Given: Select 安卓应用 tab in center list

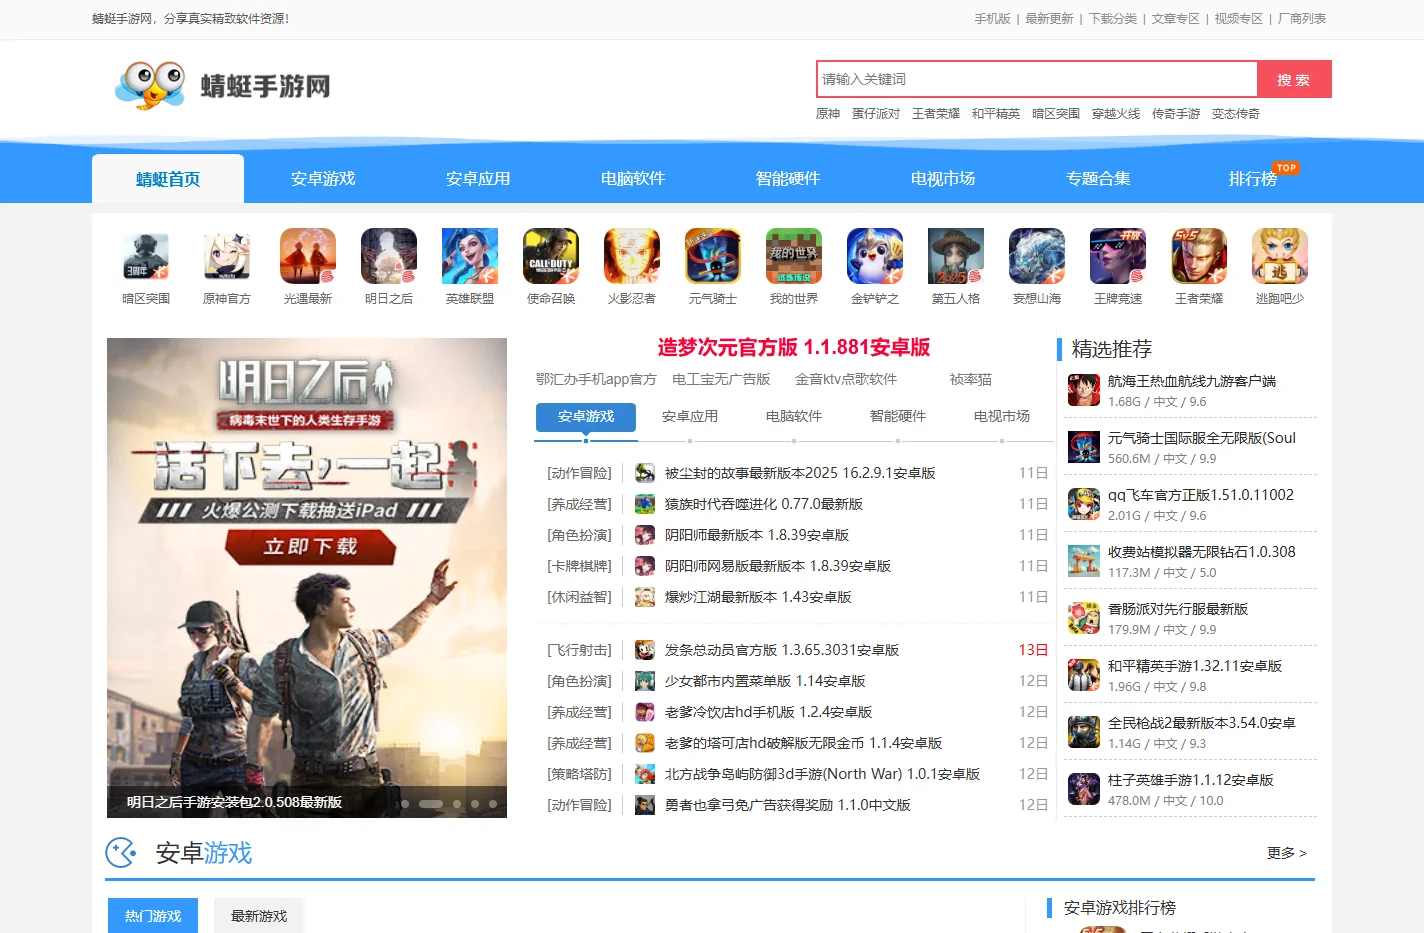Looking at the screenshot, I should [690, 417].
